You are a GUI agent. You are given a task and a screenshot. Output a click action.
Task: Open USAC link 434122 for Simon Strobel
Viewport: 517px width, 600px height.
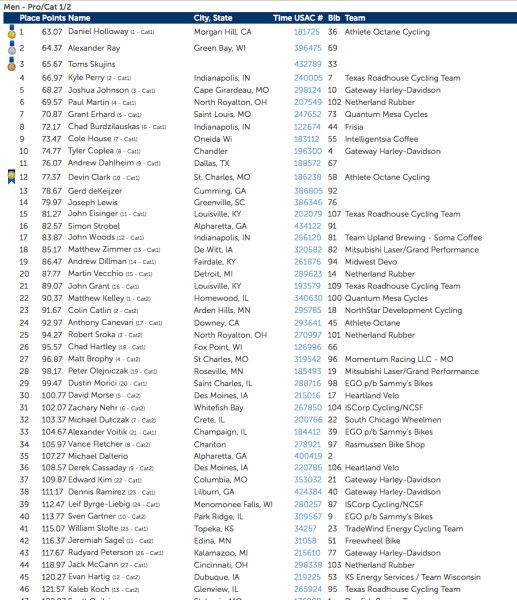point(308,226)
